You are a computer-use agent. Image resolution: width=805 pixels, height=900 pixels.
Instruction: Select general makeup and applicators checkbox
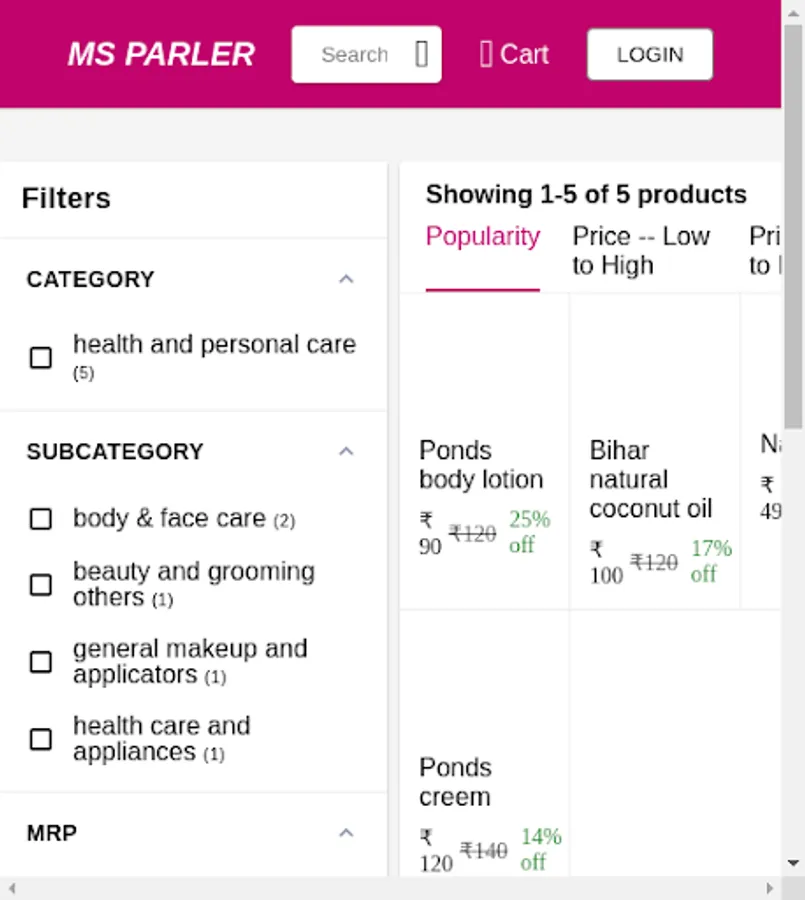click(41, 662)
